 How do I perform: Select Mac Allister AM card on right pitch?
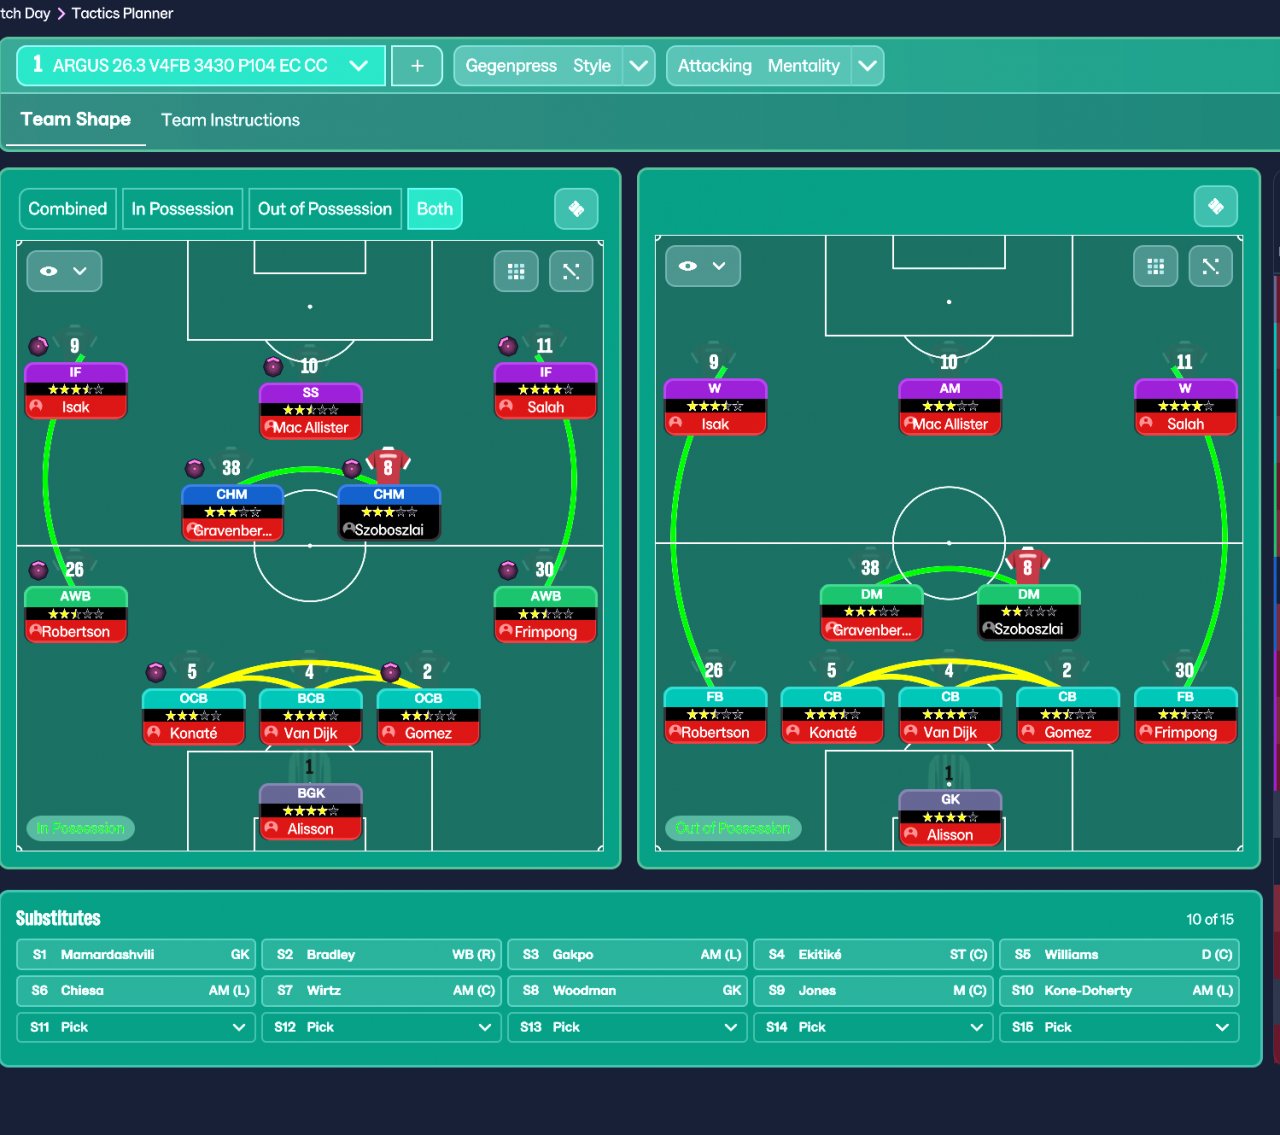pos(950,407)
